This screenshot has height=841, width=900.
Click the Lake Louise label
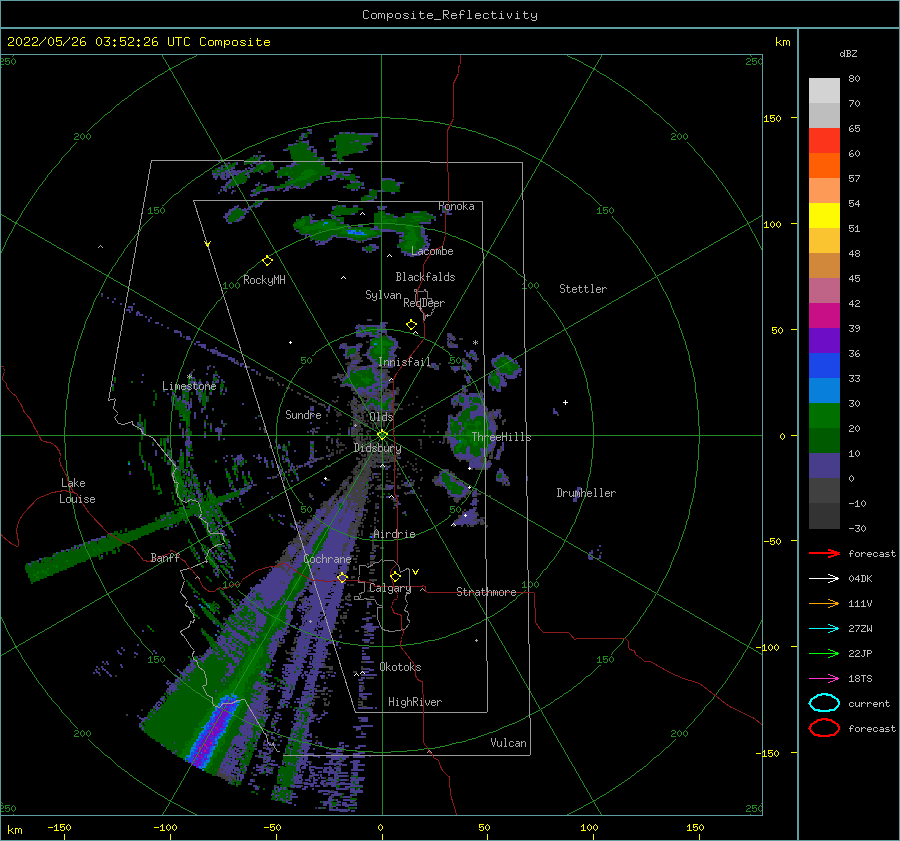(77, 491)
